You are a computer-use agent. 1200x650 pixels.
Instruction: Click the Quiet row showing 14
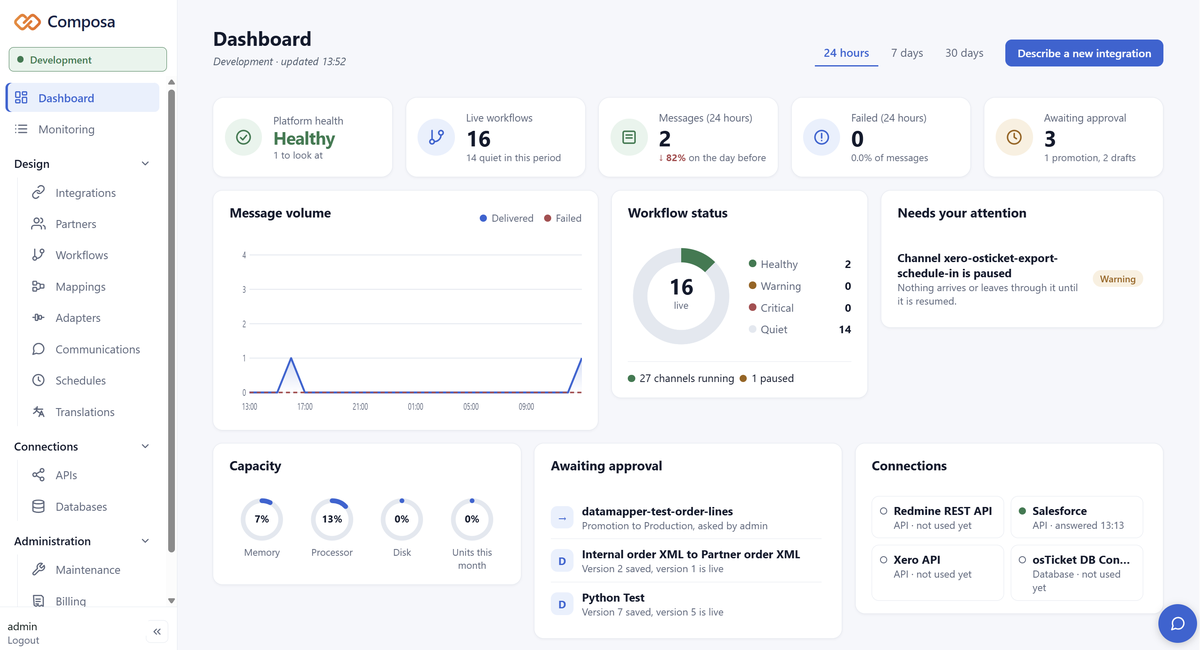point(800,329)
